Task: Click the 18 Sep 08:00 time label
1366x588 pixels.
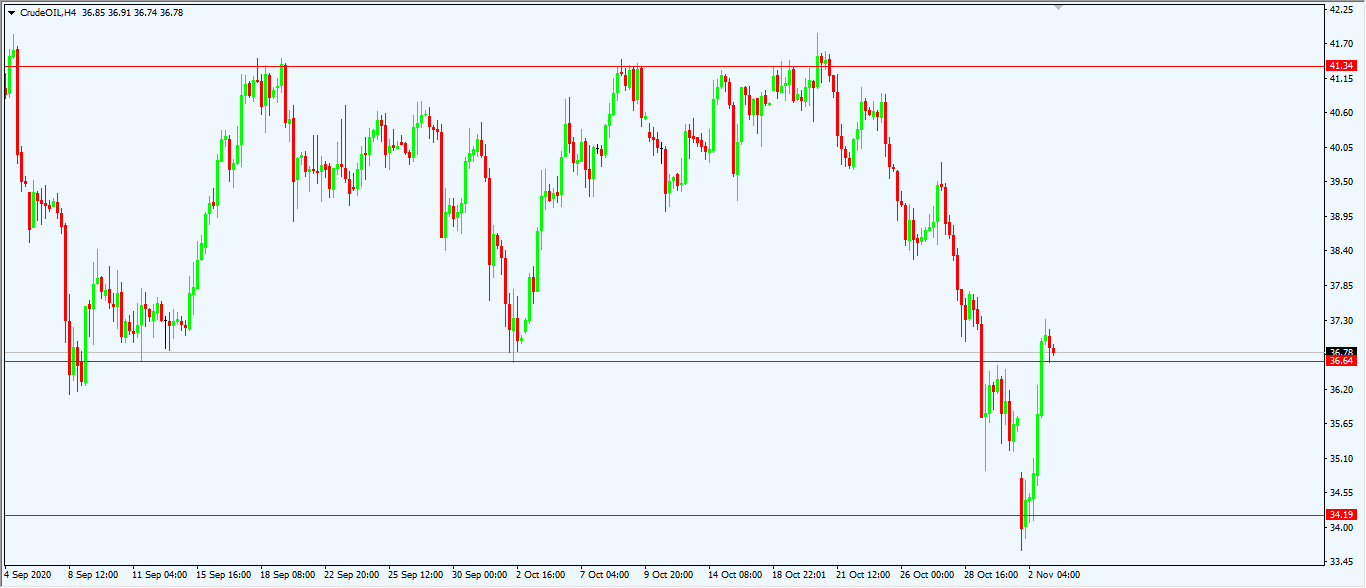Action: (287, 575)
